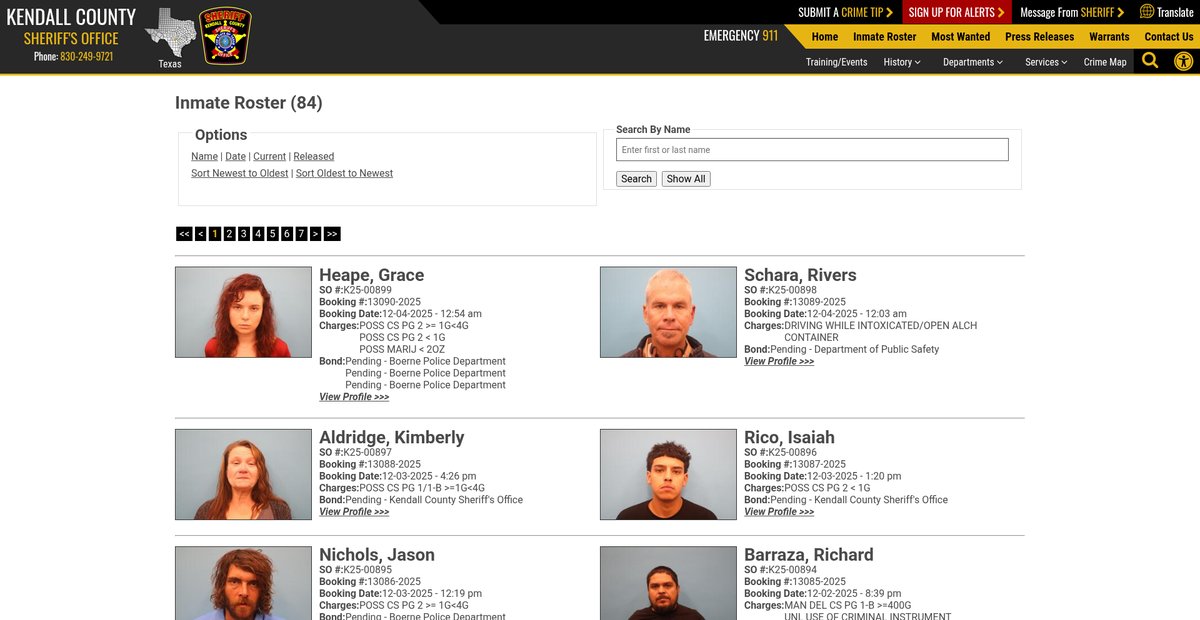Jump to last page with >> button

[332, 234]
